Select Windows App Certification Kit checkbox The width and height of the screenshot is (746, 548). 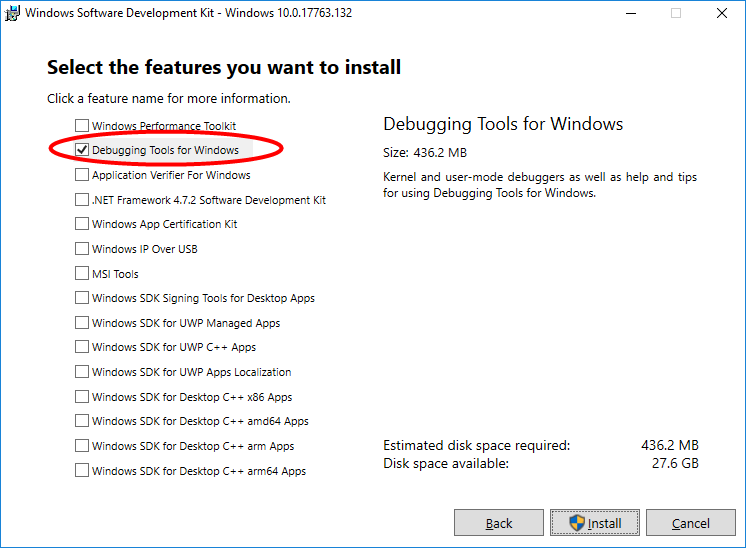pos(82,224)
